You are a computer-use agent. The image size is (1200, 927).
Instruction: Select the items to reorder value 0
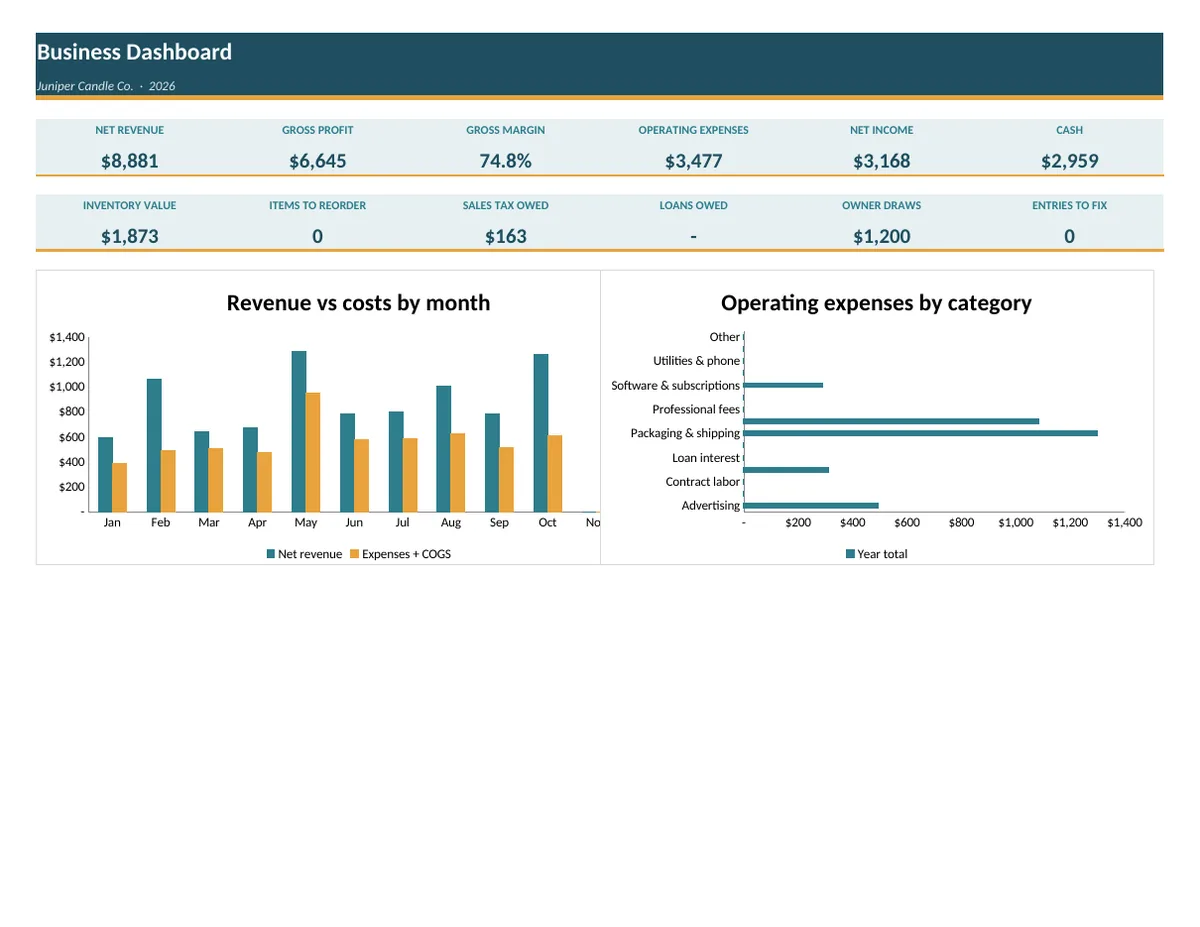[318, 237]
